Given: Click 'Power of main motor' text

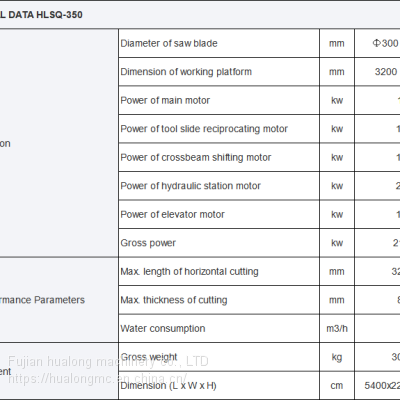Looking at the screenshot, I should 165,100.
